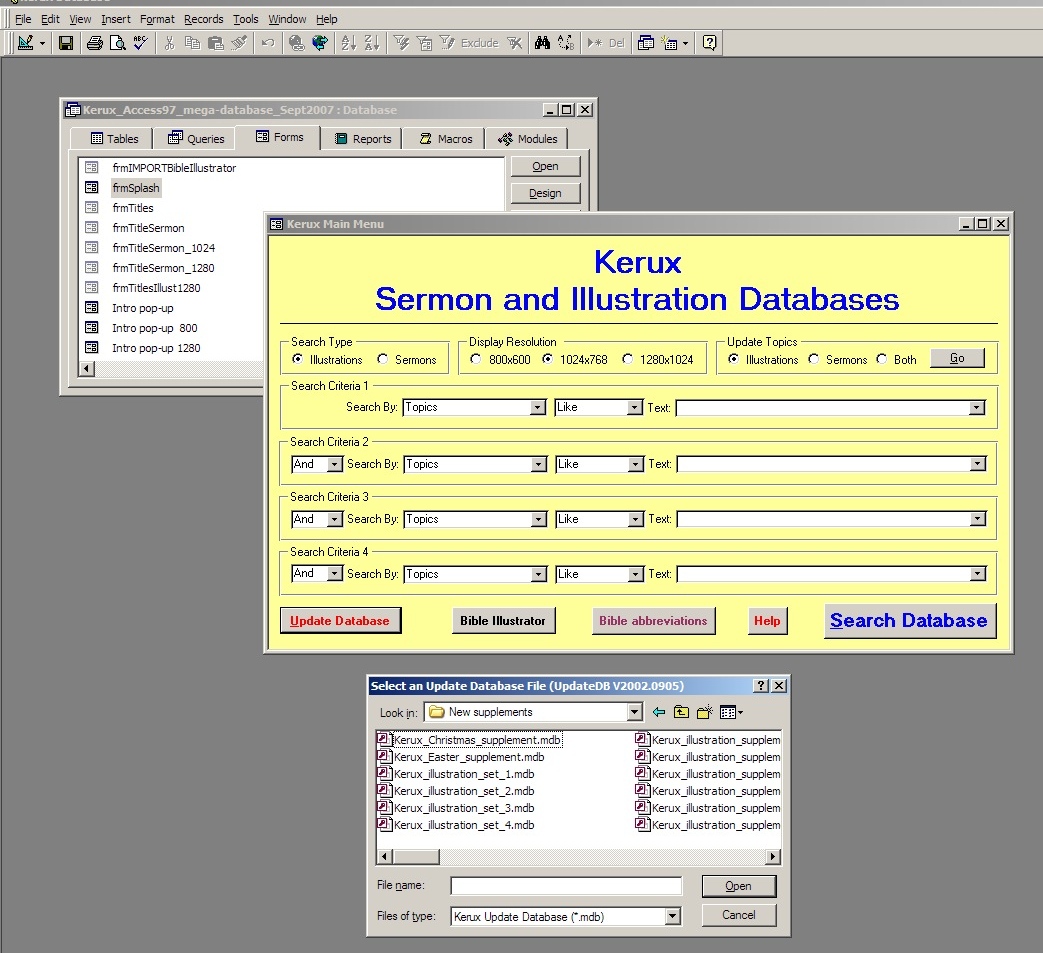The height and width of the screenshot is (953, 1043).
Task: Click the Save icon in the toolbar
Action: pos(66,43)
